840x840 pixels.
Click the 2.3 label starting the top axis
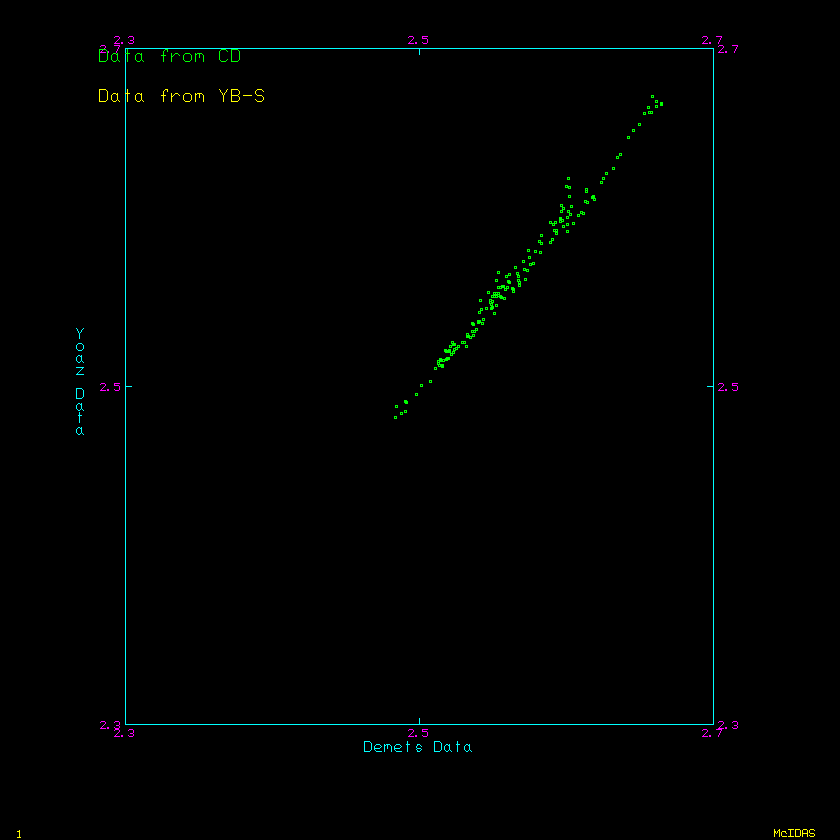[x=125, y=40]
